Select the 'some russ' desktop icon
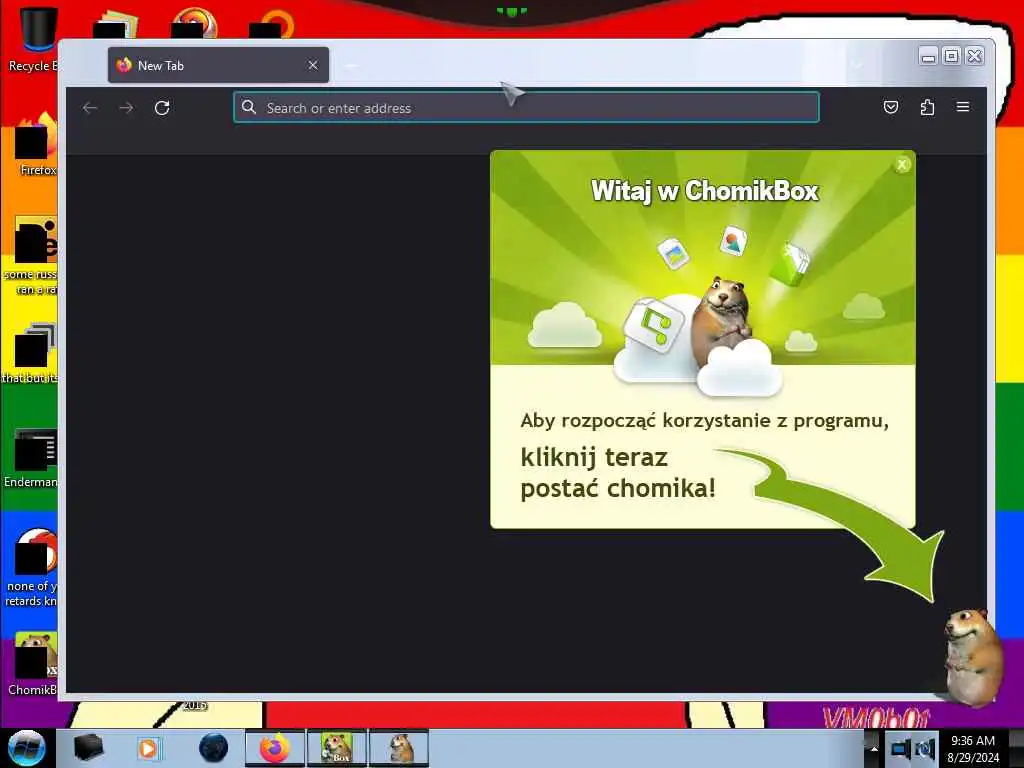1024x768 pixels. (x=31, y=255)
